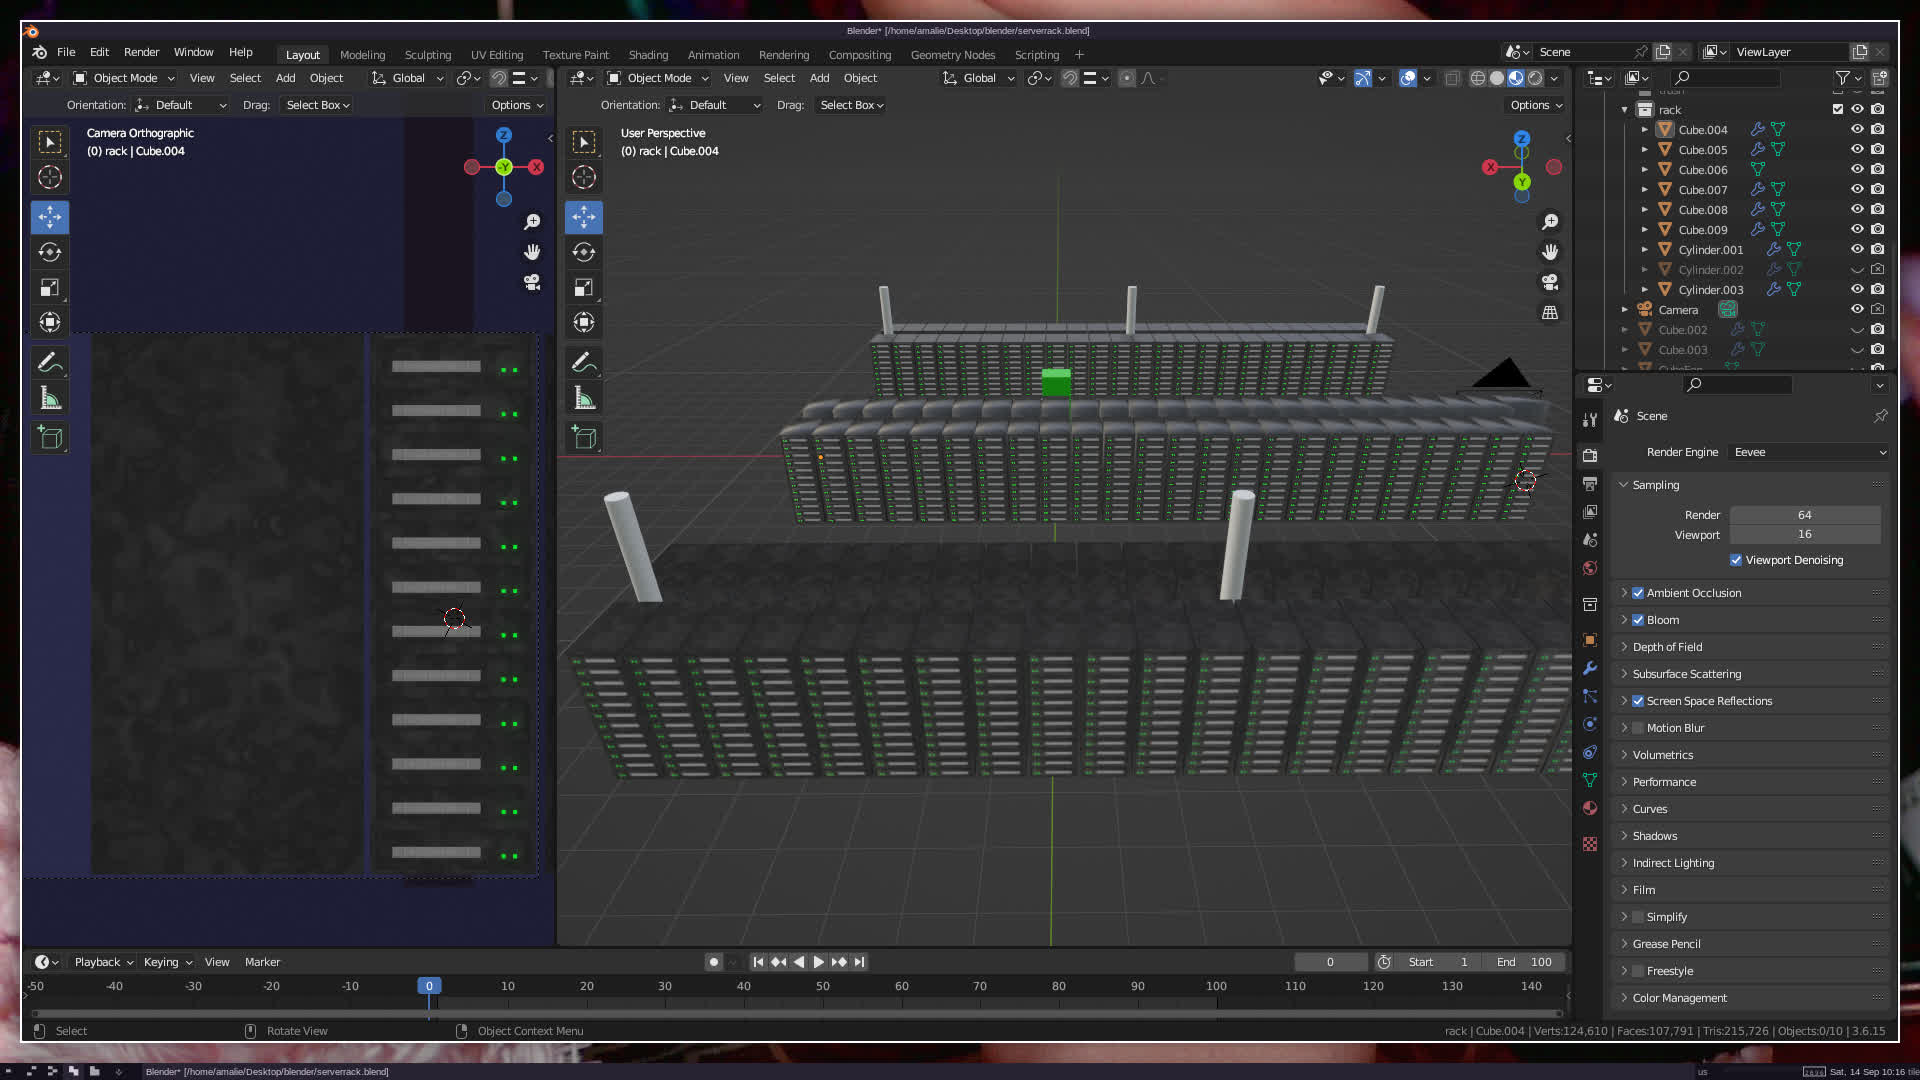Enable the Motion Blur checkbox

(x=1638, y=728)
